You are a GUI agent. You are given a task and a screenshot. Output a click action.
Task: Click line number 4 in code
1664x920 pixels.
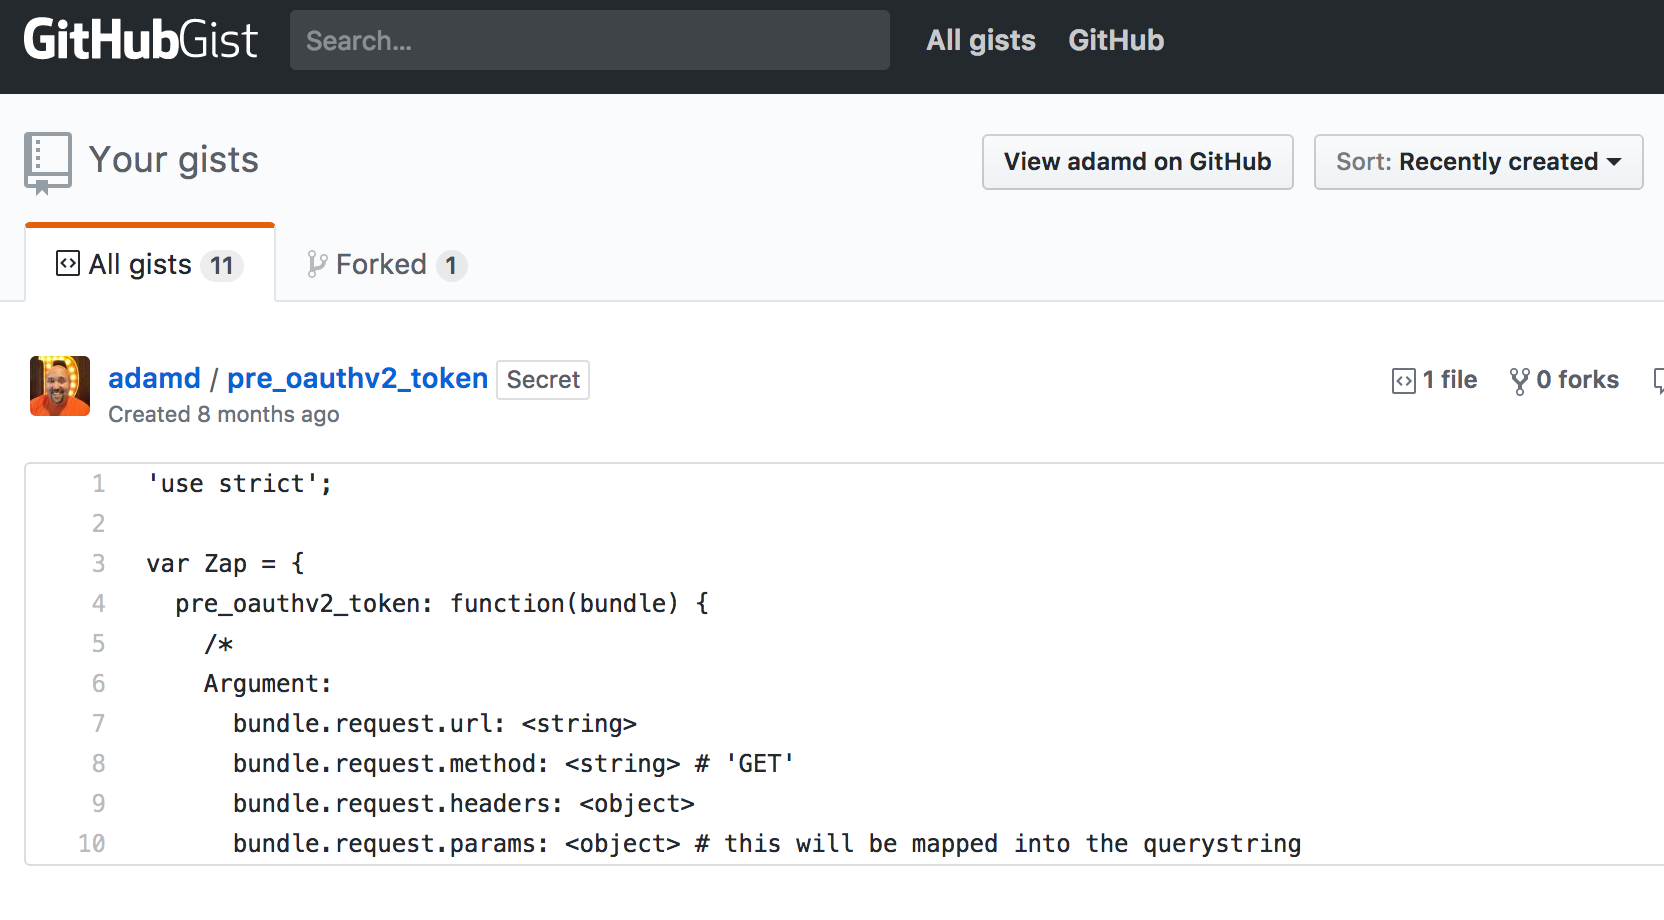coord(98,604)
